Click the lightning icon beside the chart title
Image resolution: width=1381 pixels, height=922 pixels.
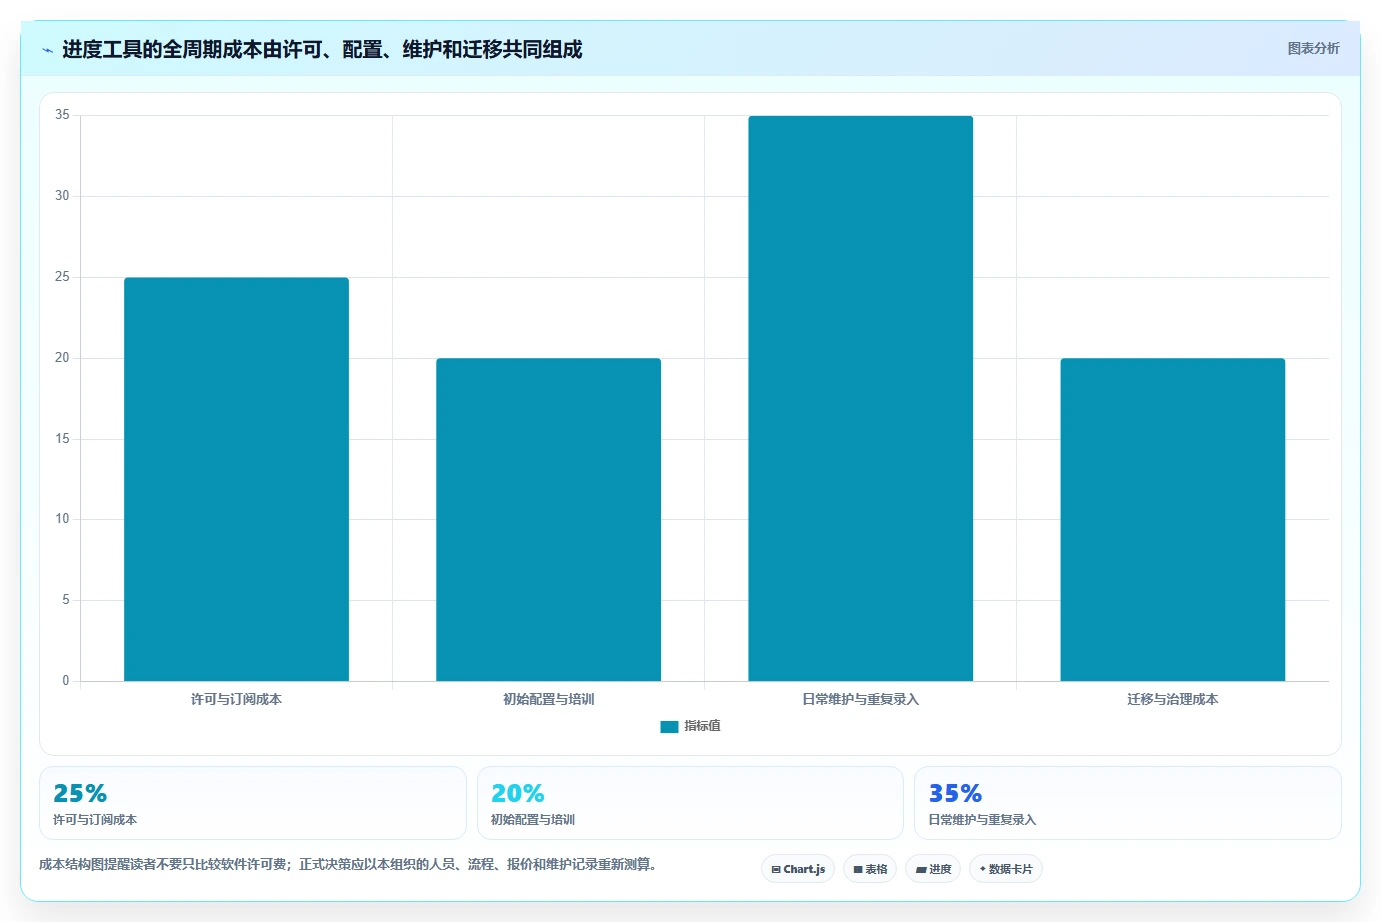(x=47, y=50)
